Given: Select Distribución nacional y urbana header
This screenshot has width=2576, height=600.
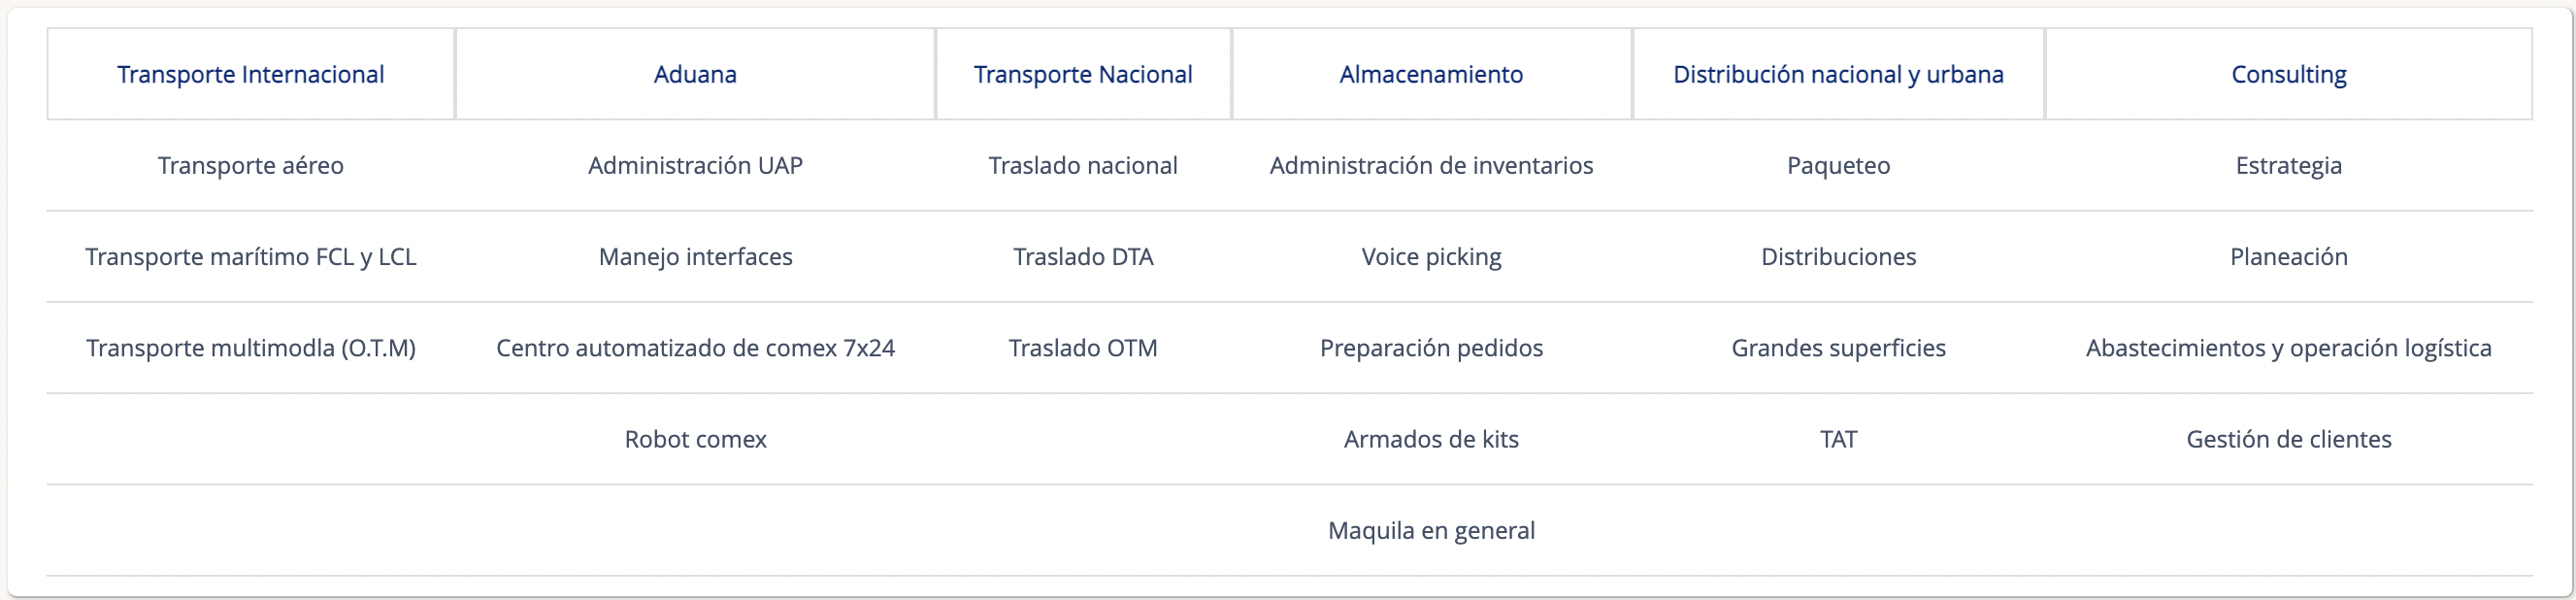Looking at the screenshot, I should pyautogui.click(x=1838, y=75).
